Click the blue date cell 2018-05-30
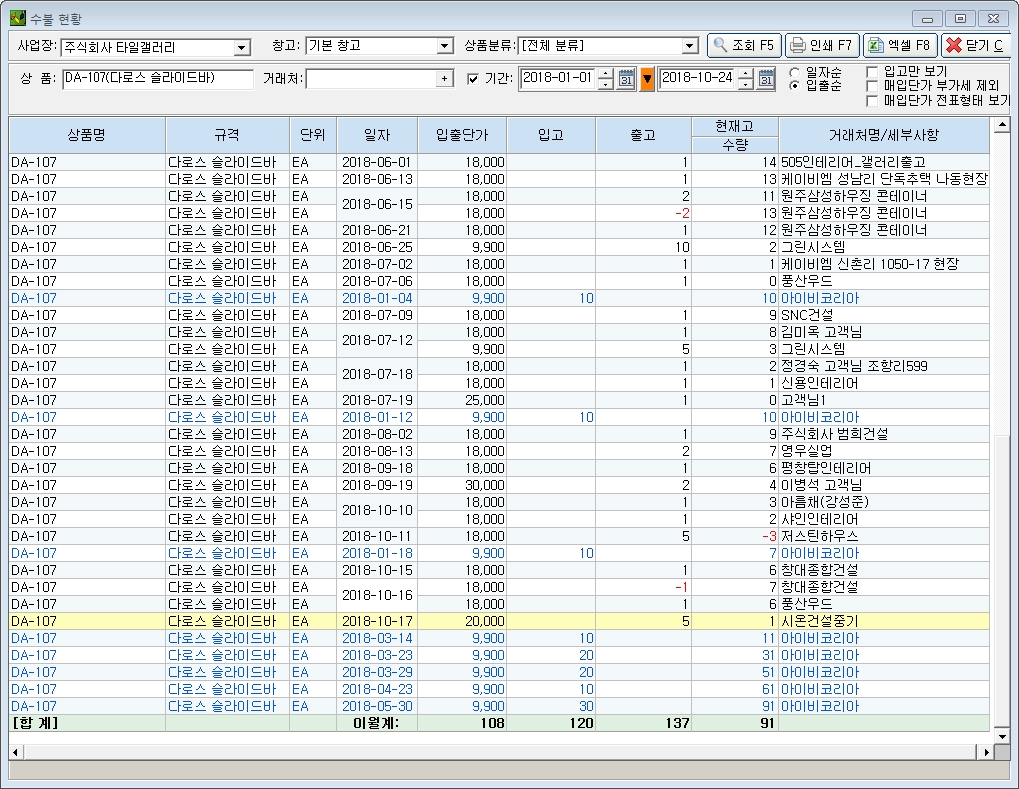Image resolution: width=1019 pixels, height=789 pixels. 378,706
